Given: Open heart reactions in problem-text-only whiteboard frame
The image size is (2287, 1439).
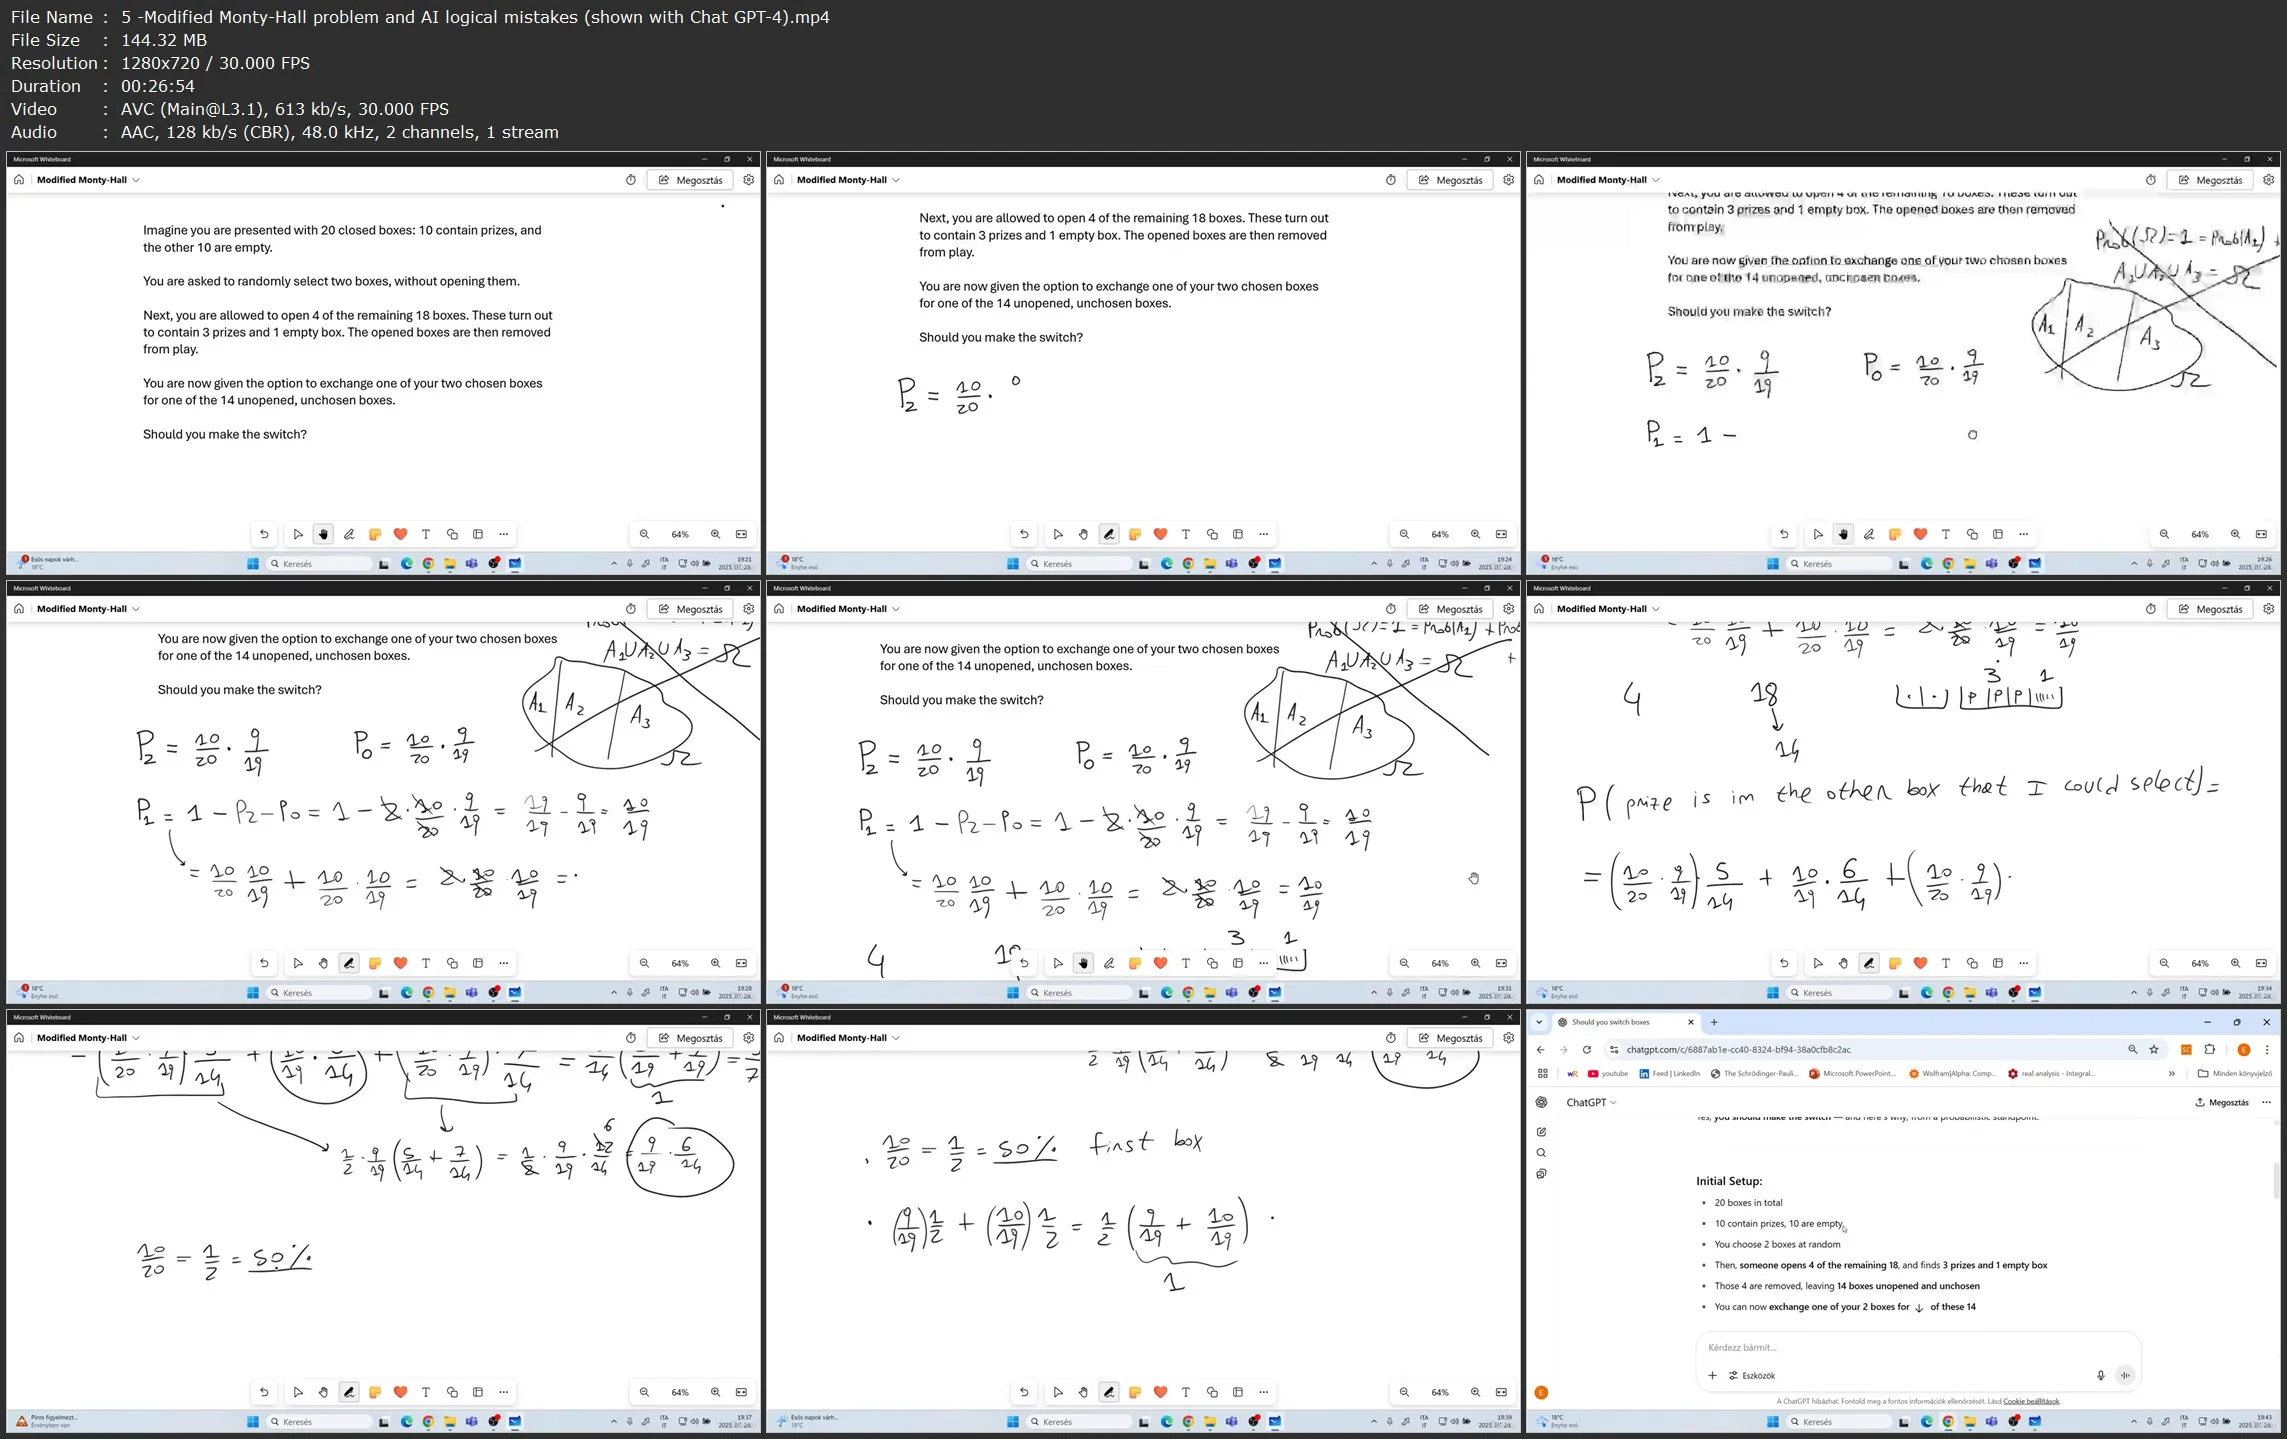Looking at the screenshot, I should [400, 534].
